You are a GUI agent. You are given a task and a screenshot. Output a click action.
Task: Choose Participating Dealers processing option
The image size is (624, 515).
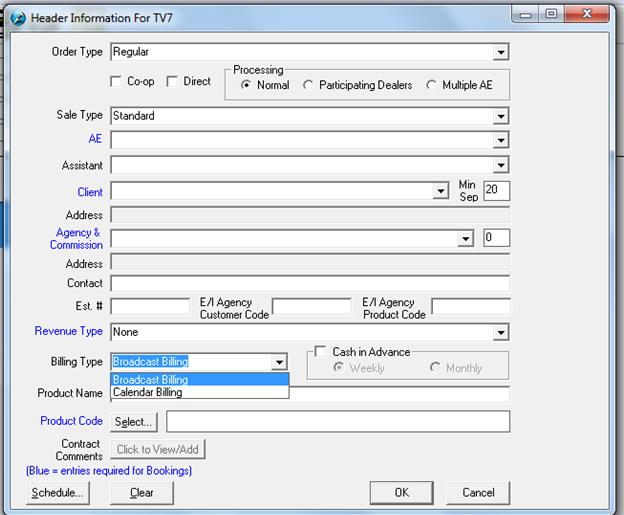[308, 86]
